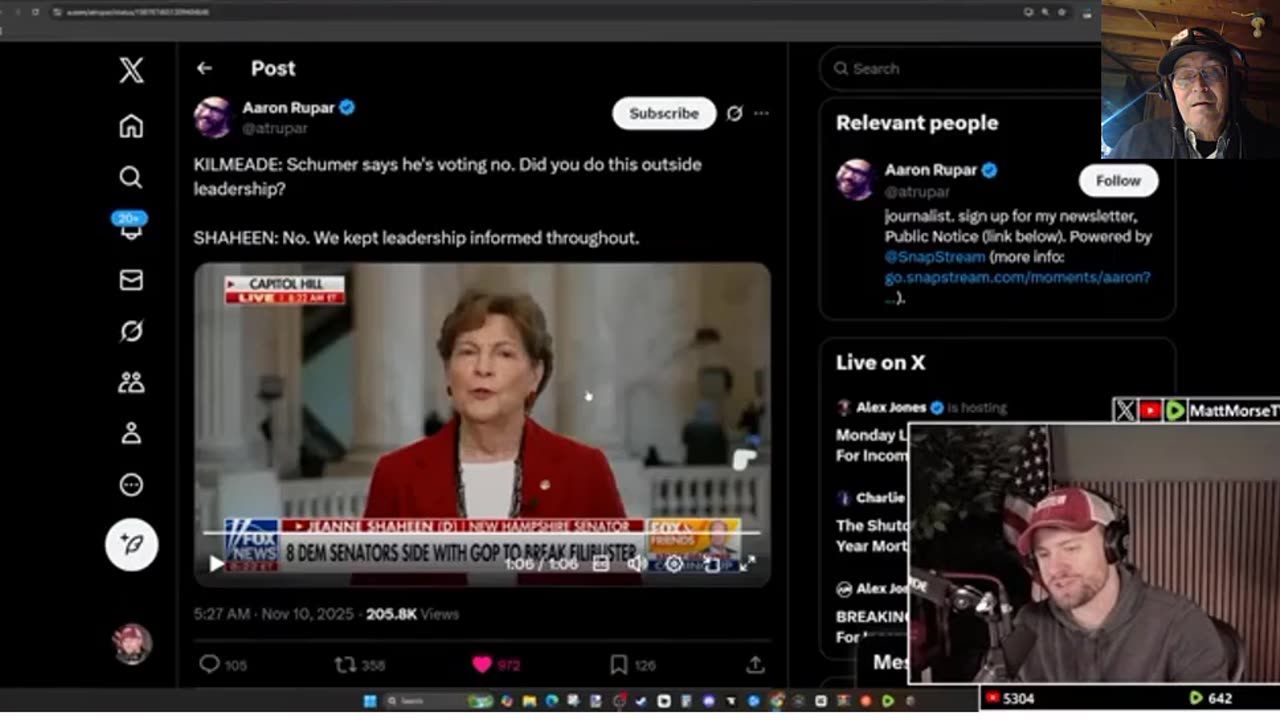The width and height of the screenshot is (1280, 720).
Task: Open the Messages envelope icon
Action: pos(131,280)
